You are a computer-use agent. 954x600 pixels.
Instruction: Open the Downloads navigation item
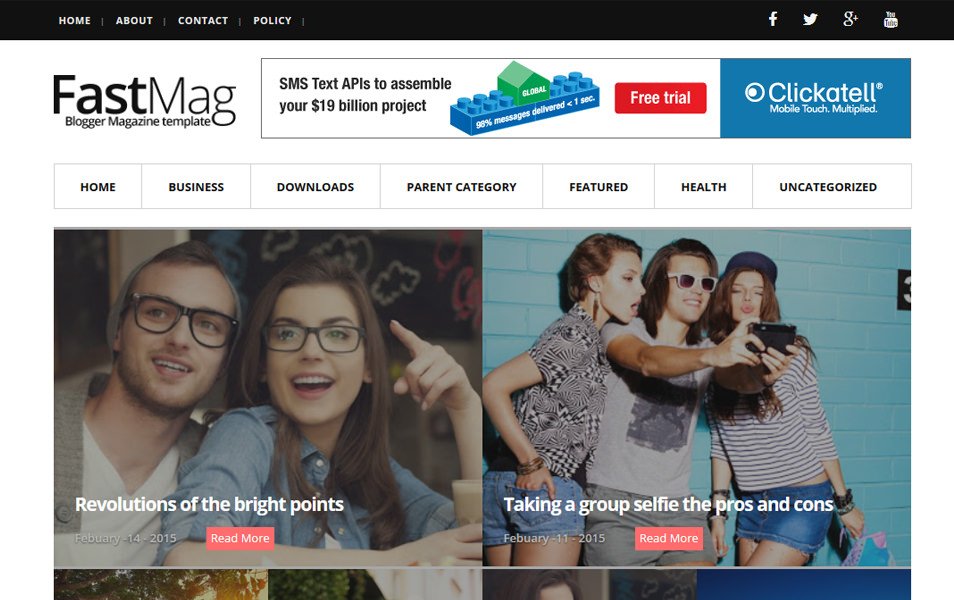[315, 187]
